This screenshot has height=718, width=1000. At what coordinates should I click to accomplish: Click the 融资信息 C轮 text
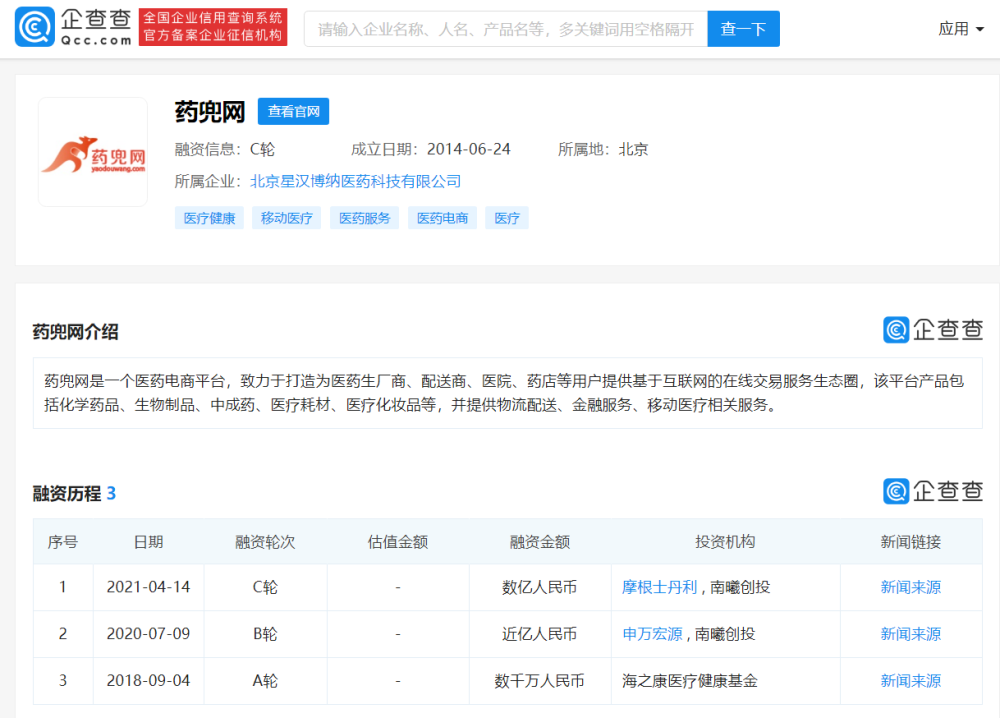[224, 149]
